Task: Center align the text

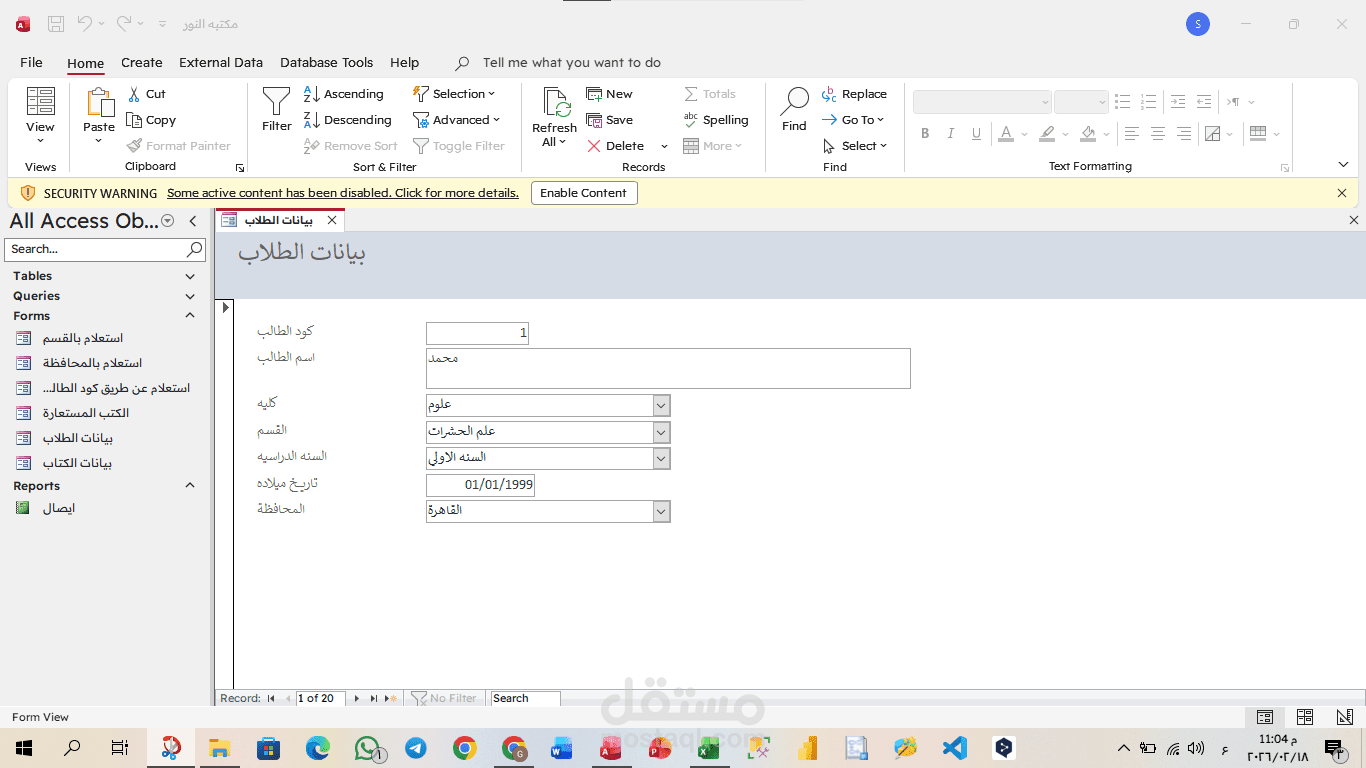Action: click(1157, 133)
